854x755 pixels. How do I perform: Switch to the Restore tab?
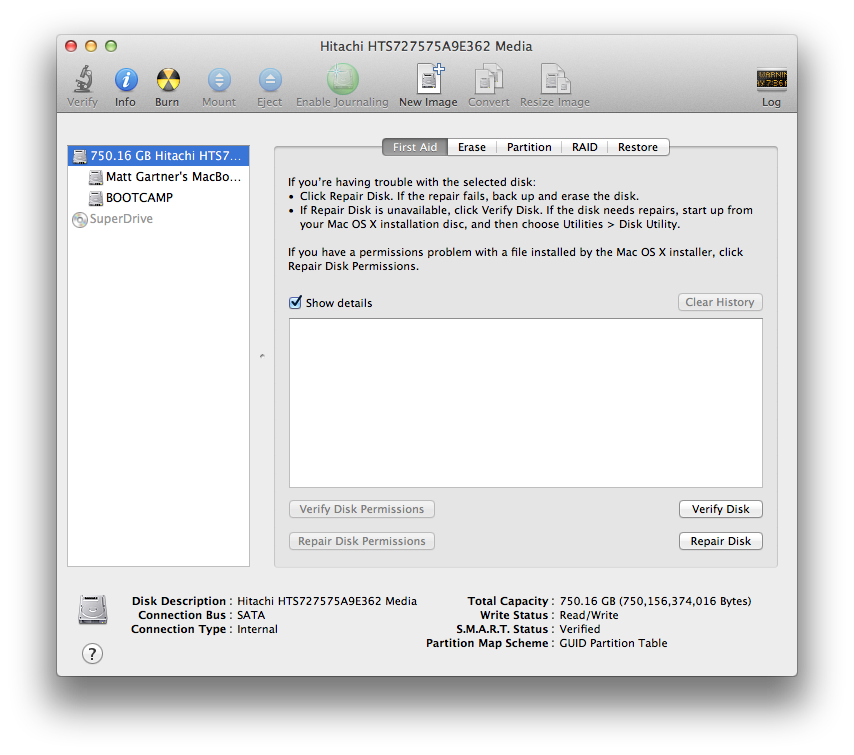tap(638, 147)
